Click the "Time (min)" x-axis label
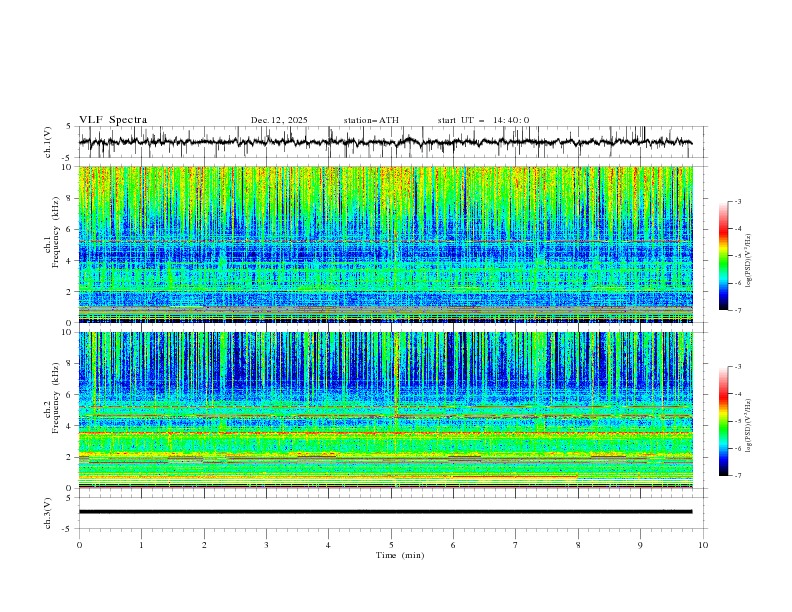Image resolution: width=792 pixels, height=612 pixels. pos(400,555)
